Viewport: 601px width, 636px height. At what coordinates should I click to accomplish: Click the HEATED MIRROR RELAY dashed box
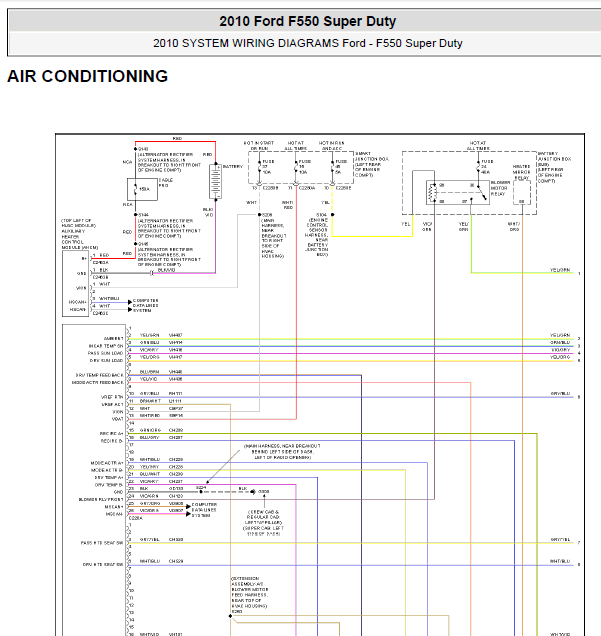tap(522, 193)
